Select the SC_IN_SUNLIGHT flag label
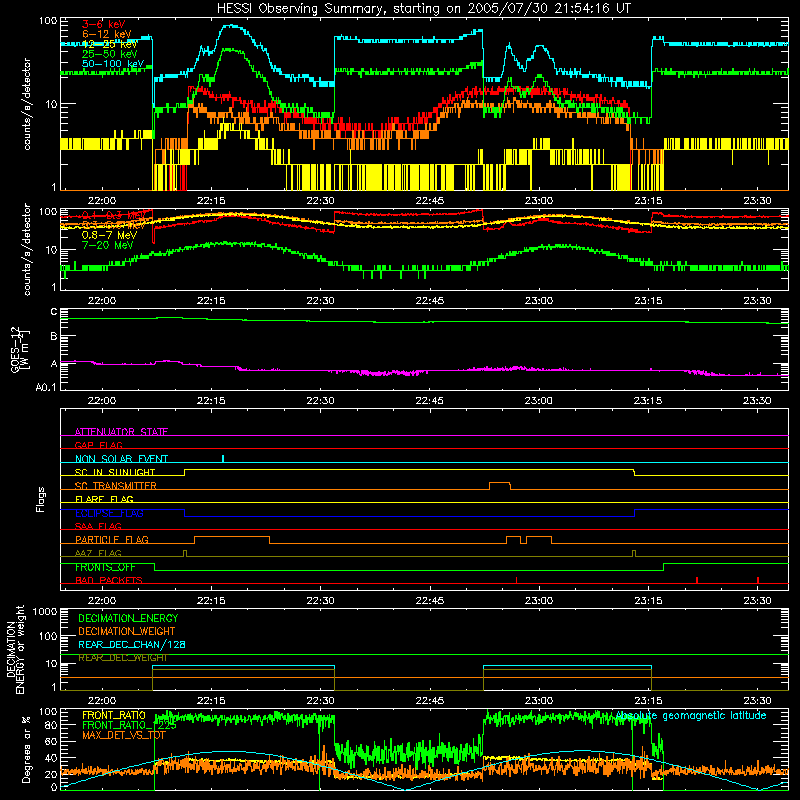This screenshot has height=800, width=800. [115, 472]
